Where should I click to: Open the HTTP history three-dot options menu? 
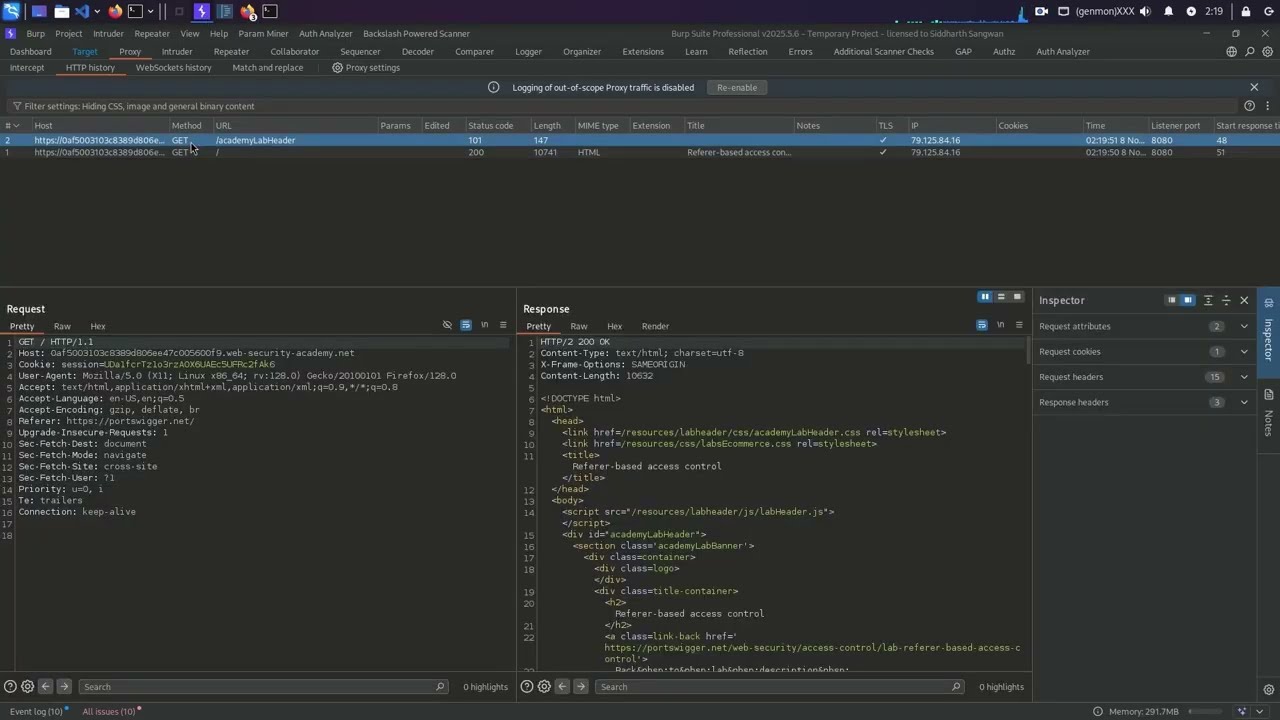coord(1267,106)
